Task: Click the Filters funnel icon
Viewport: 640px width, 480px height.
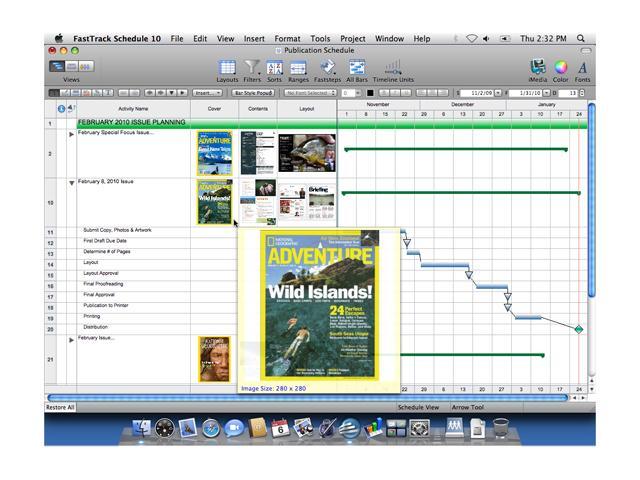Action: click(x=253, y=68)
